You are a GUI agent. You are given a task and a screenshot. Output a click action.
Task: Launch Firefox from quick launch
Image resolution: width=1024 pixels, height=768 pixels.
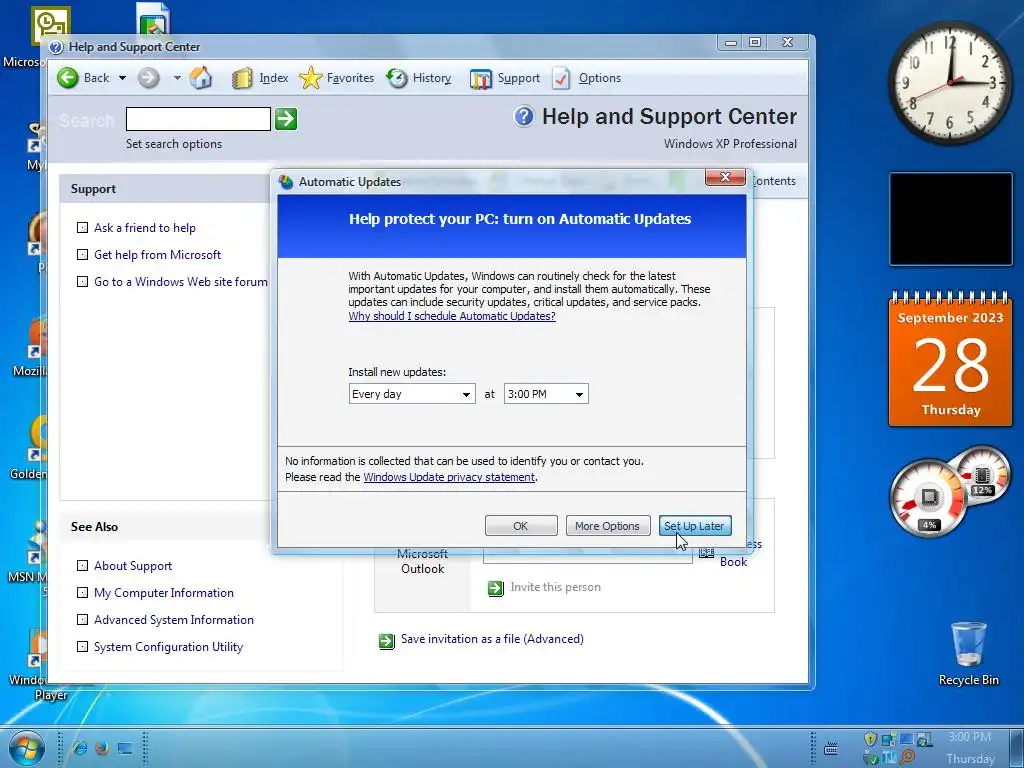pyautogui.click(x=102, y=748)
